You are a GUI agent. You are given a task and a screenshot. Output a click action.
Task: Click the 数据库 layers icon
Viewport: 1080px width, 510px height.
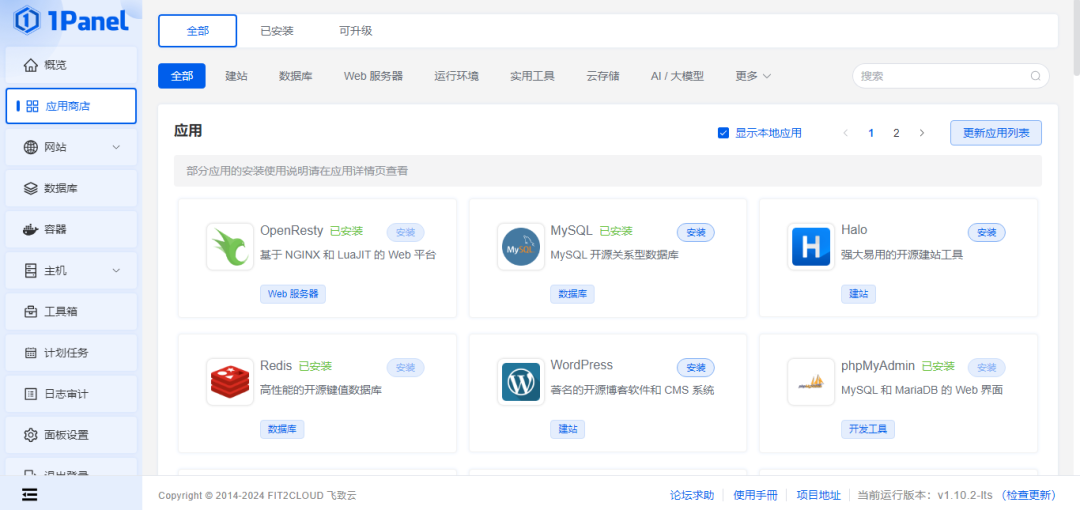tap(30, 188)
